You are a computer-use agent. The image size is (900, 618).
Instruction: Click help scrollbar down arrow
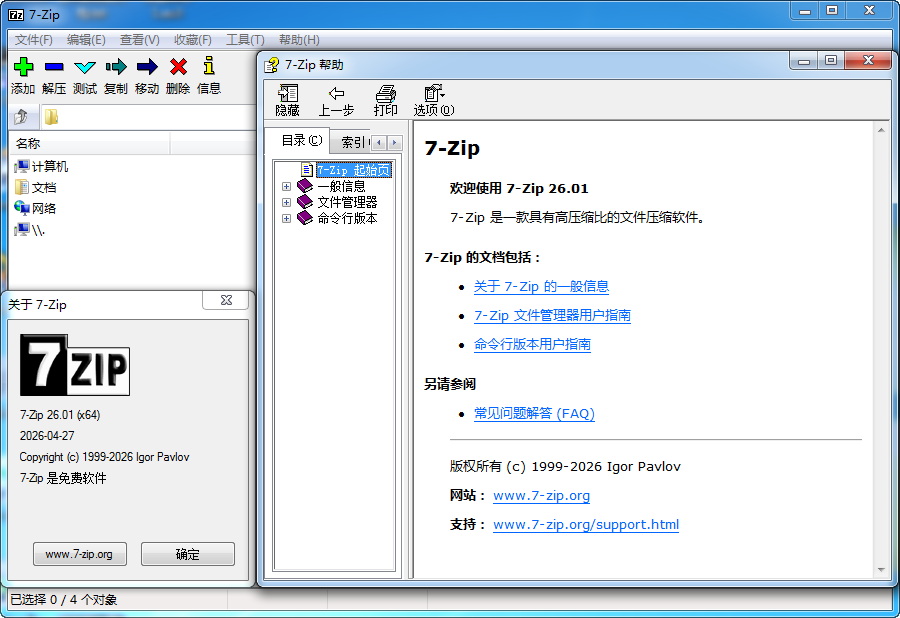click(881, 570)
